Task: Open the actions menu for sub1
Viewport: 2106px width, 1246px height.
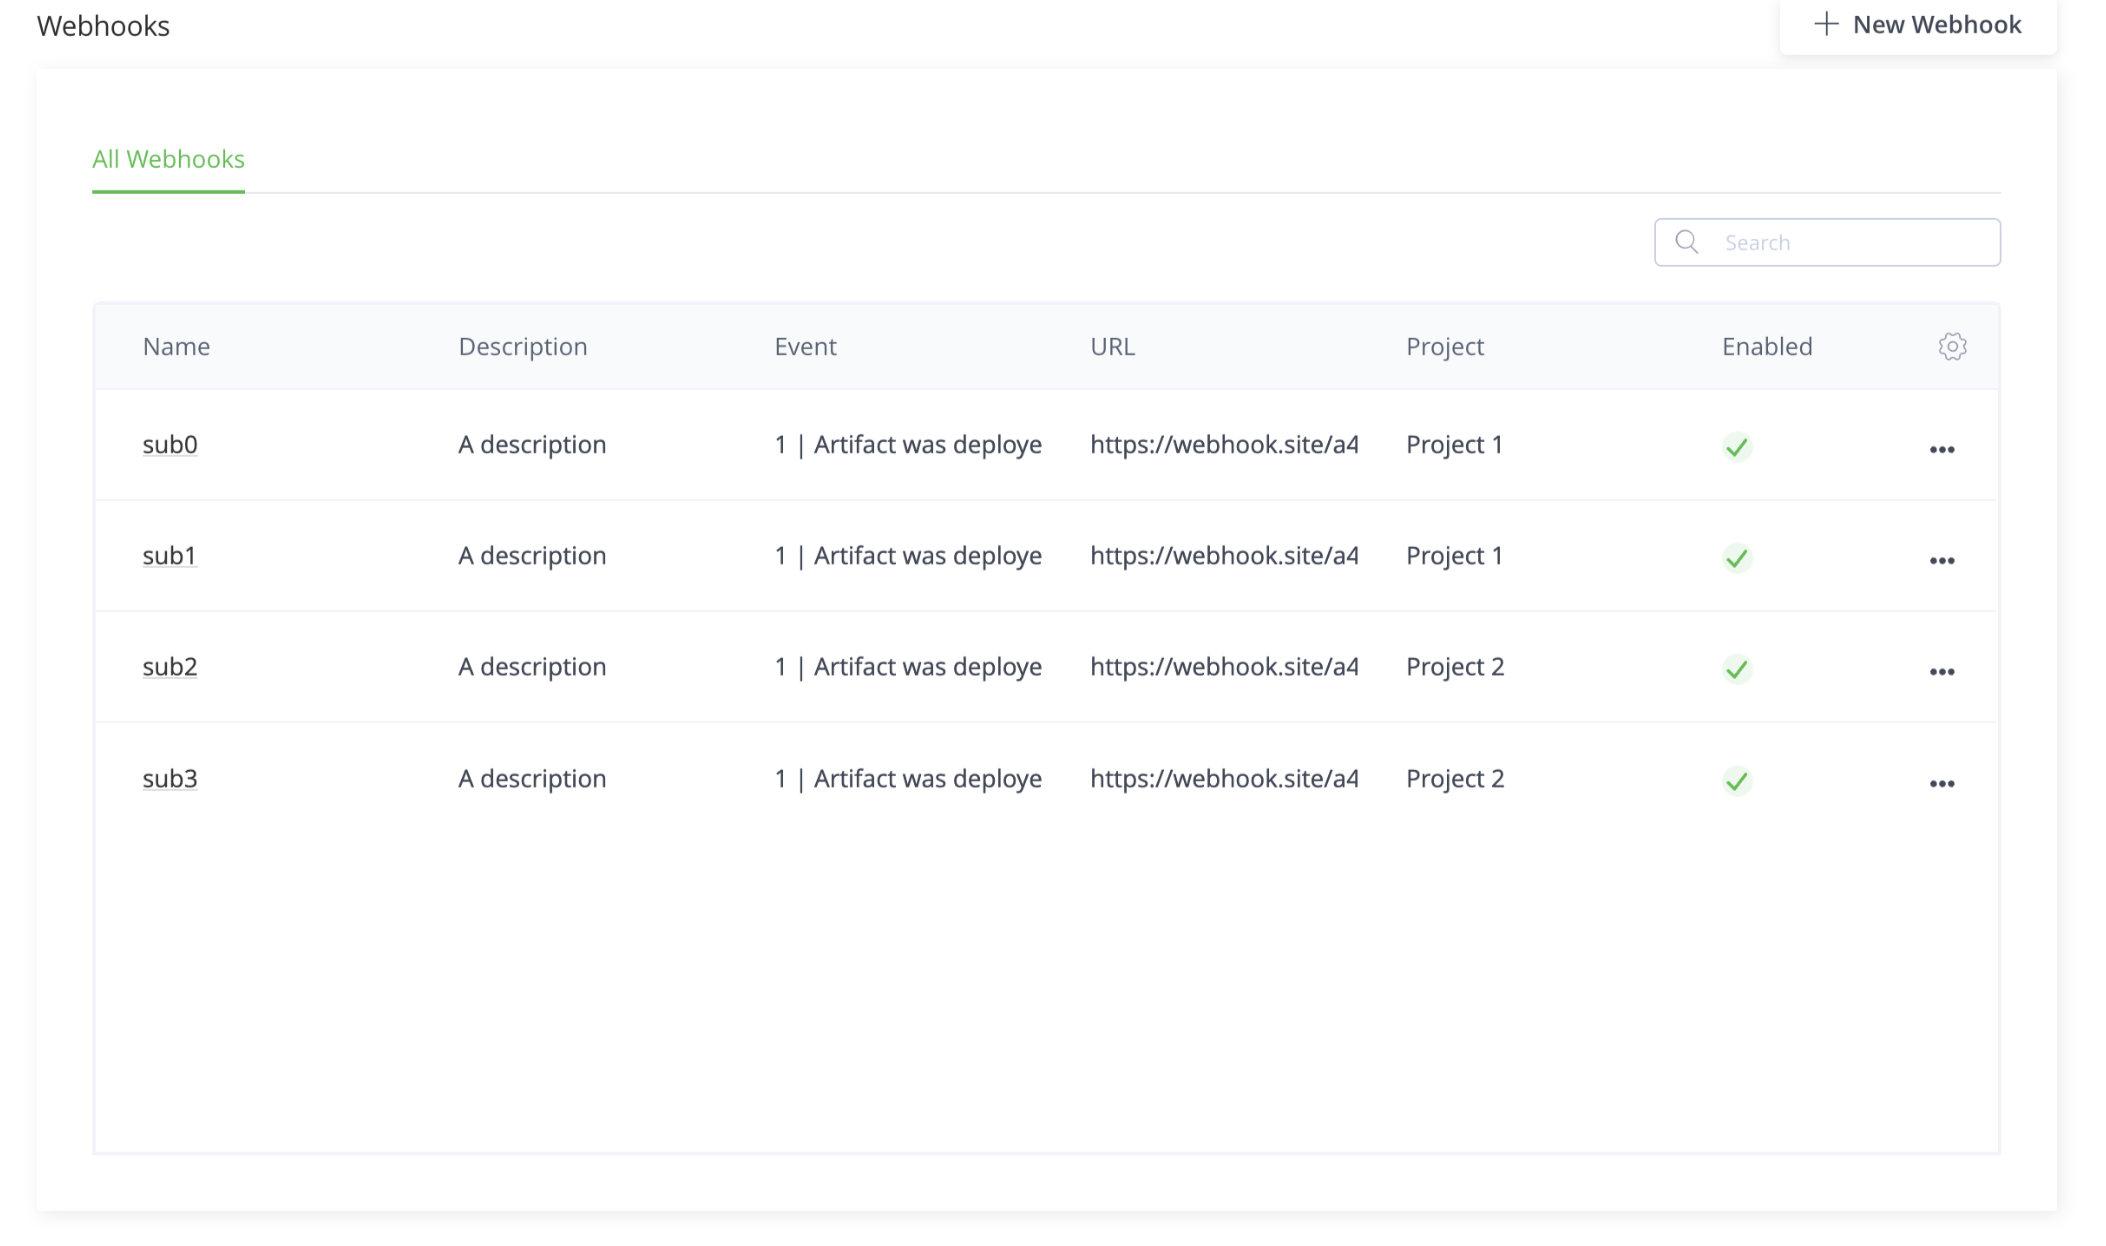Action: pos(1942,560)
